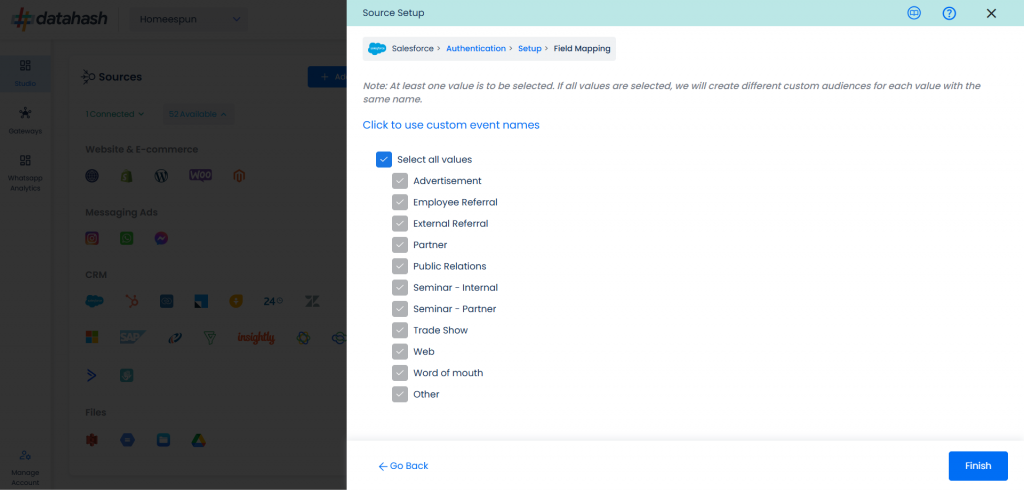
Task: Select the Instagram messaging ads icon
Action: tap(92, 238)
